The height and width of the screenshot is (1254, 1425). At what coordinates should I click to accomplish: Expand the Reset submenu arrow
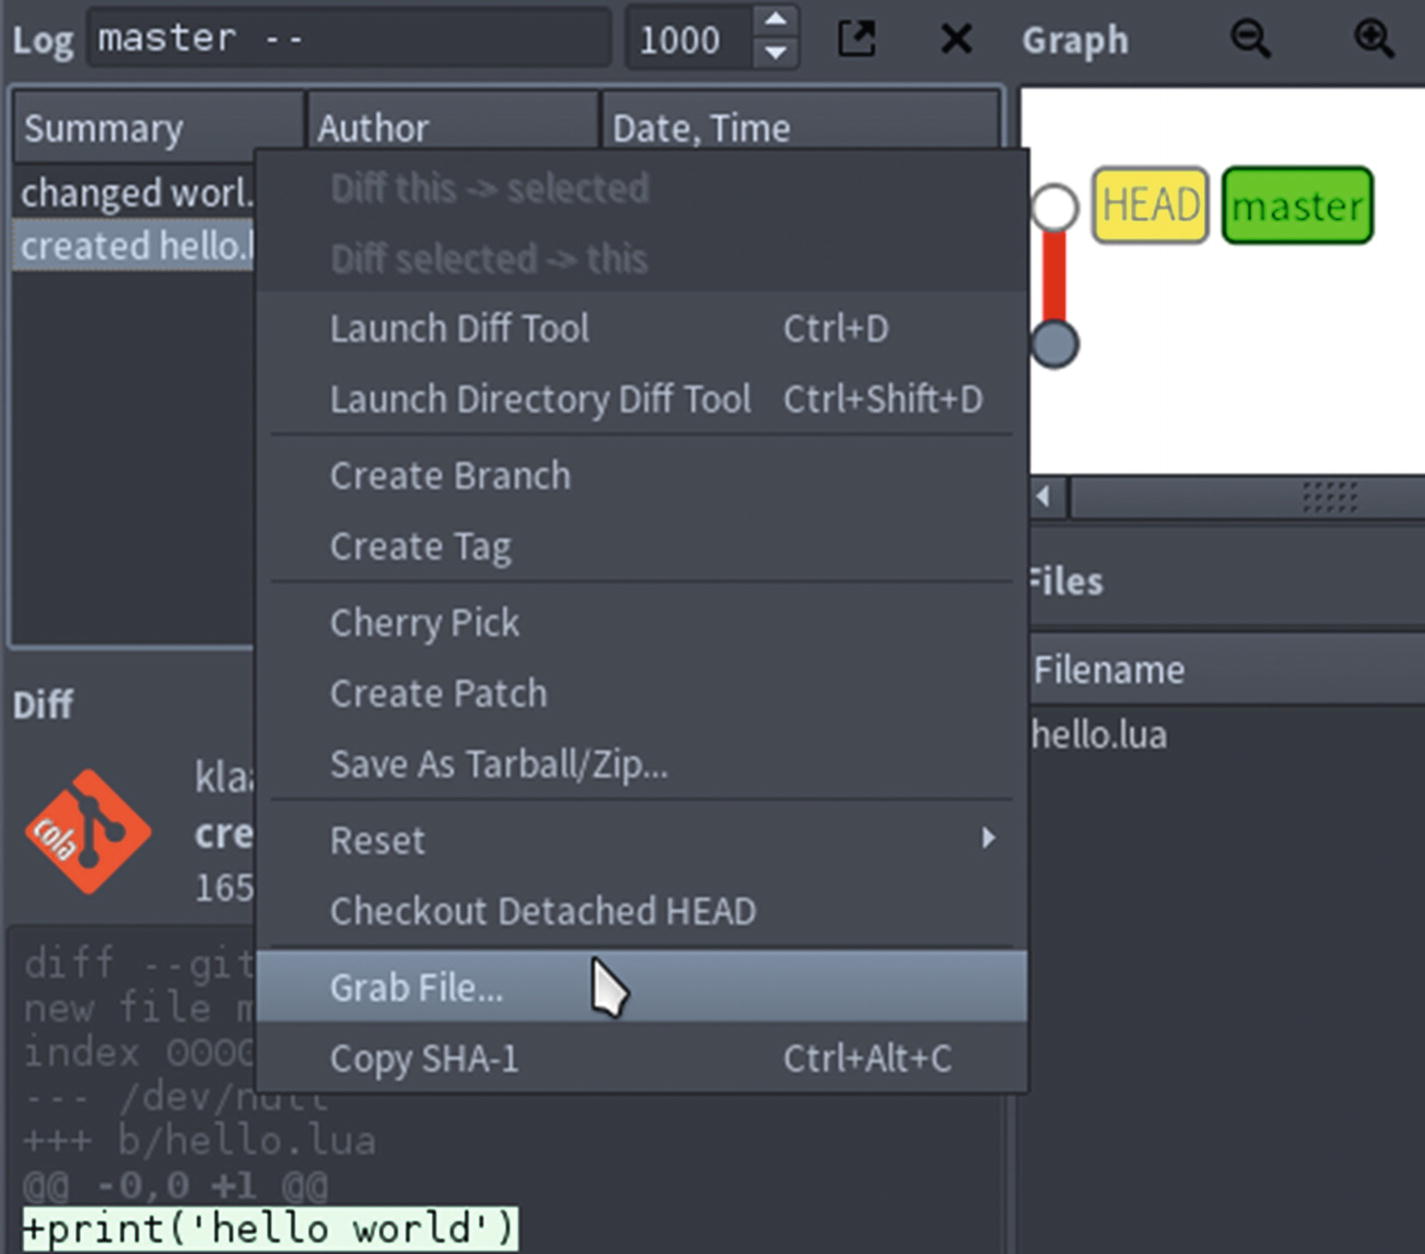(988, 838)
